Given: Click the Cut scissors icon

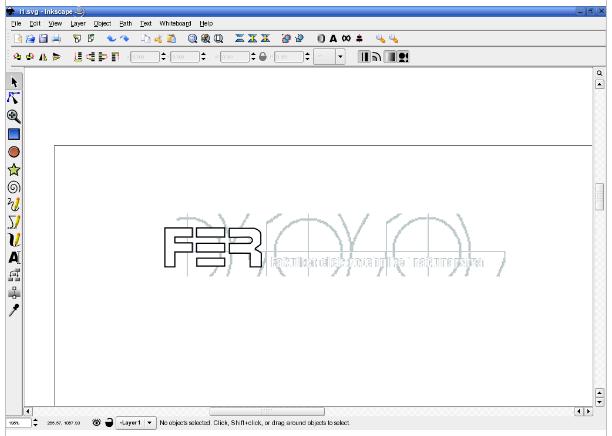Looking at the screenshot, I should [x=158, y=38].
